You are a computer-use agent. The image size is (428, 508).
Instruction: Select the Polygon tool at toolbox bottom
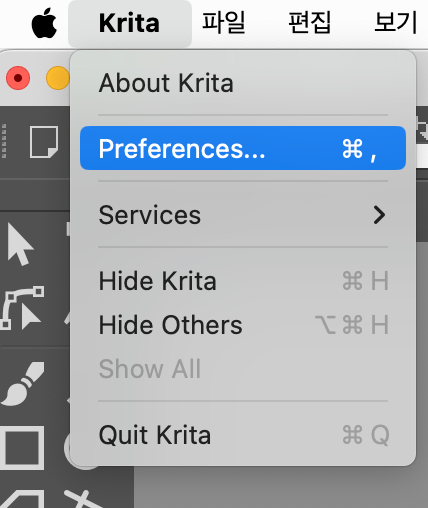point(22,499)
